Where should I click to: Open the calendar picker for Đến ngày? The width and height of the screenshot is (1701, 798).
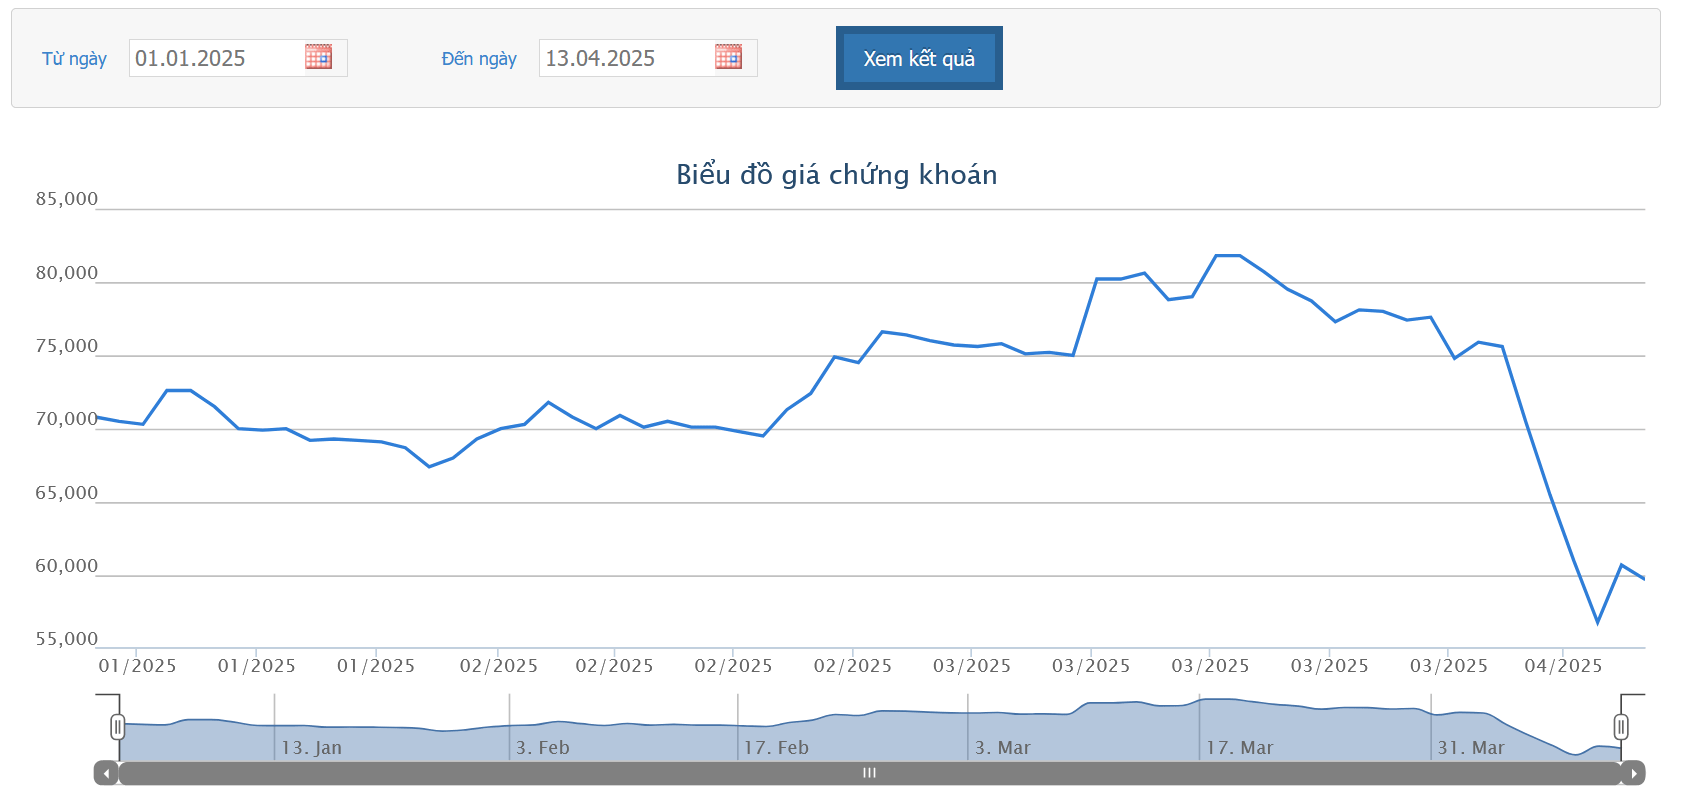[x=728, y=57]
